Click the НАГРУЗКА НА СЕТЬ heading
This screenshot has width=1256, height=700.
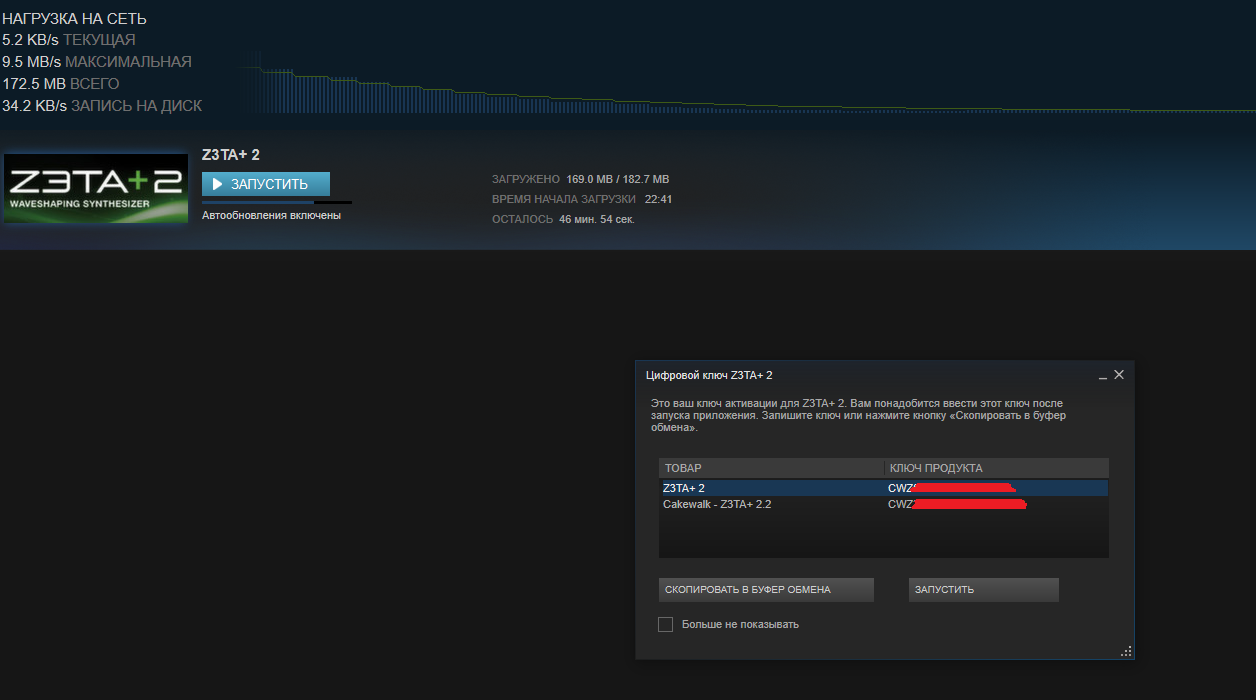(x=74, y=19)
